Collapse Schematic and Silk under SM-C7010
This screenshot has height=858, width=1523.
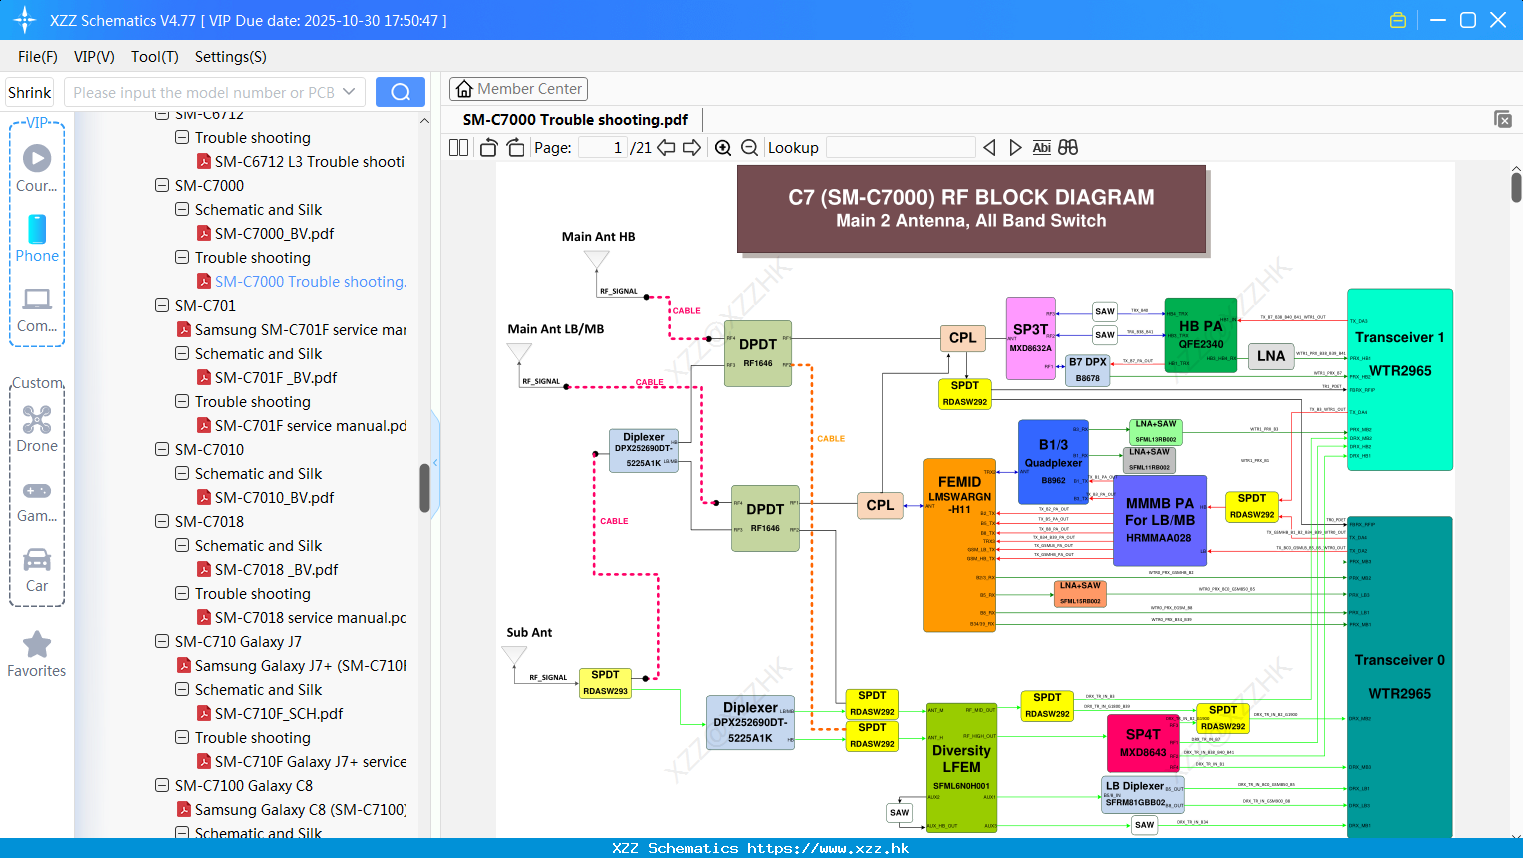[x=182, y=473]
